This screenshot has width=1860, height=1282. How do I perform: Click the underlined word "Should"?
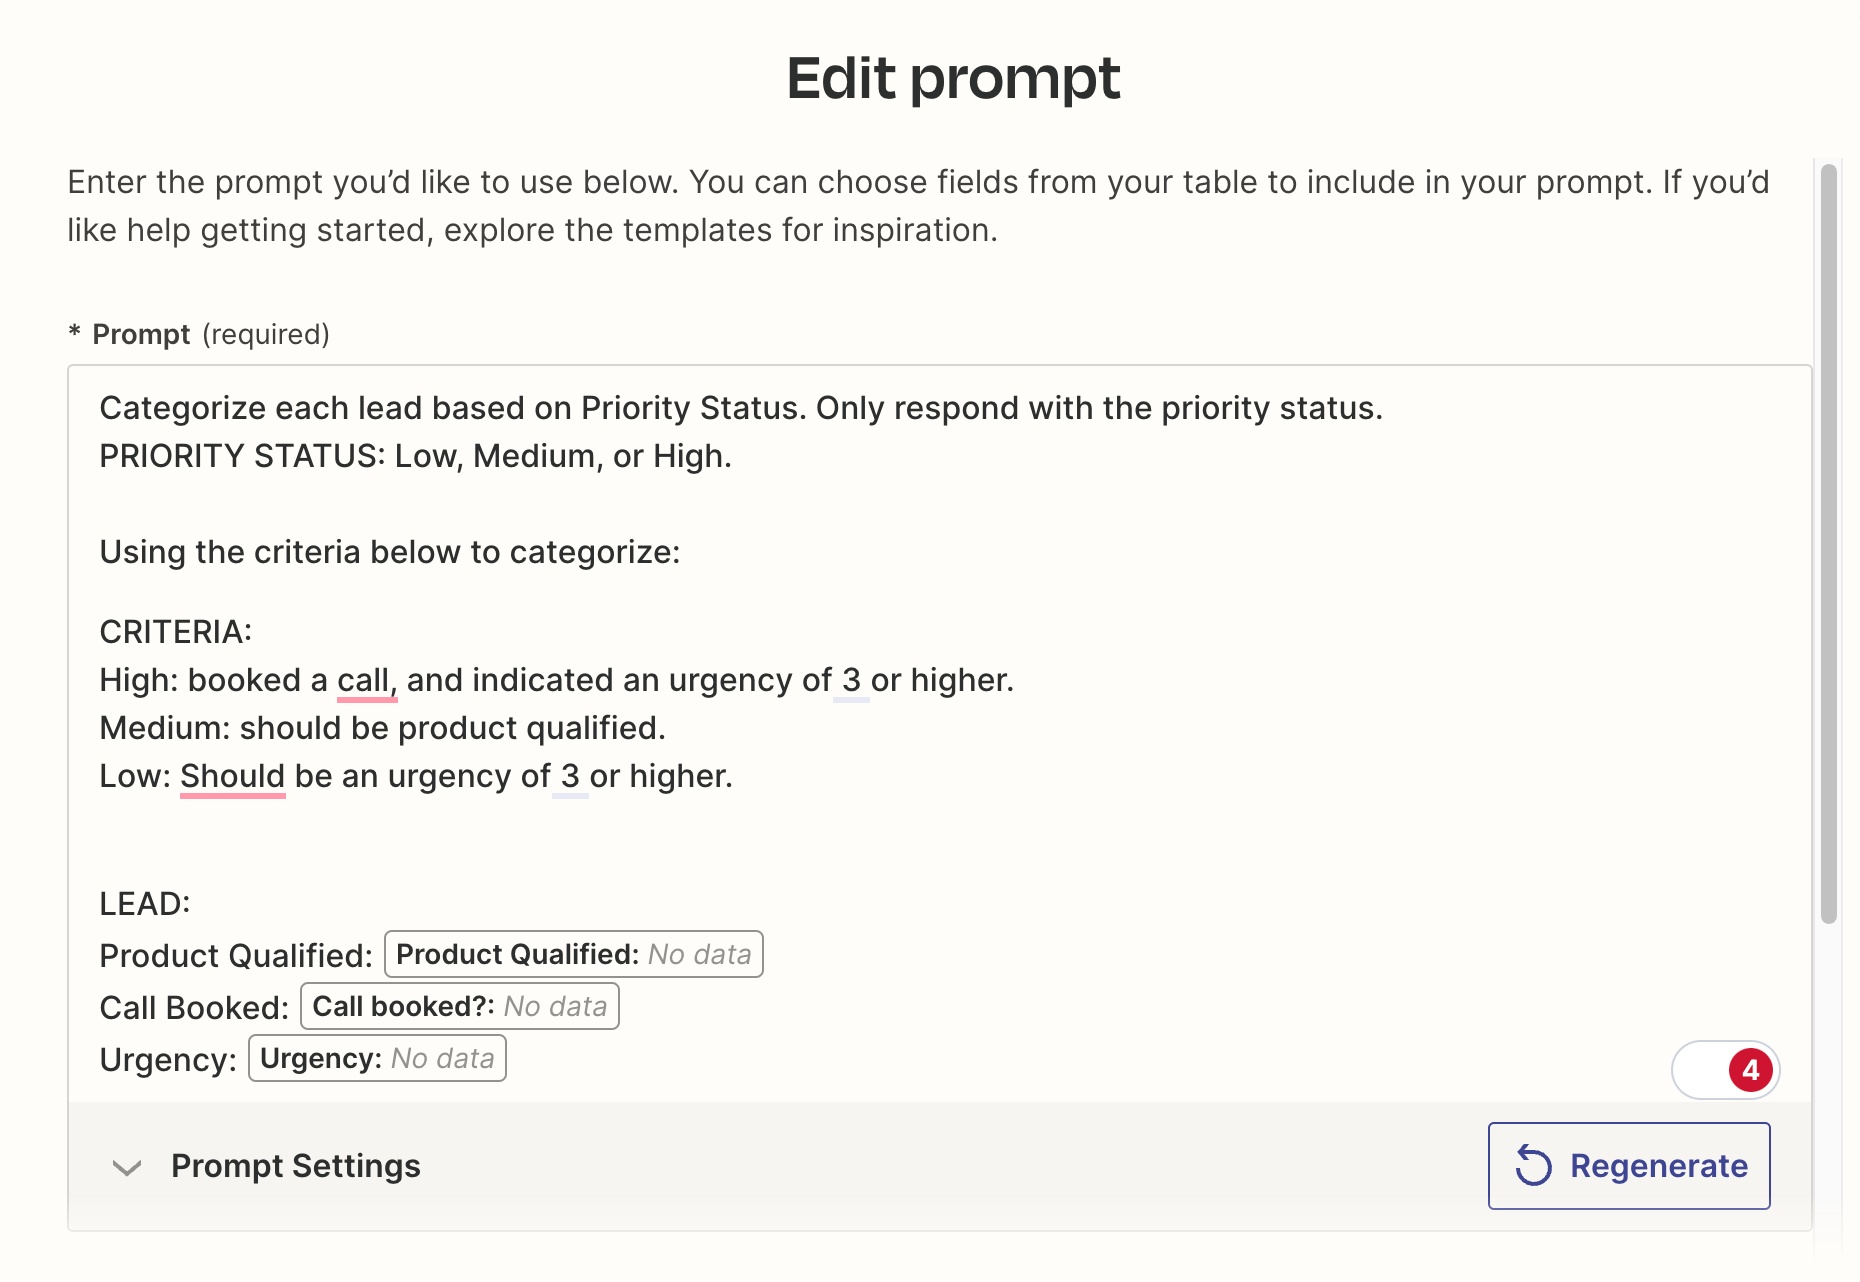233,776
